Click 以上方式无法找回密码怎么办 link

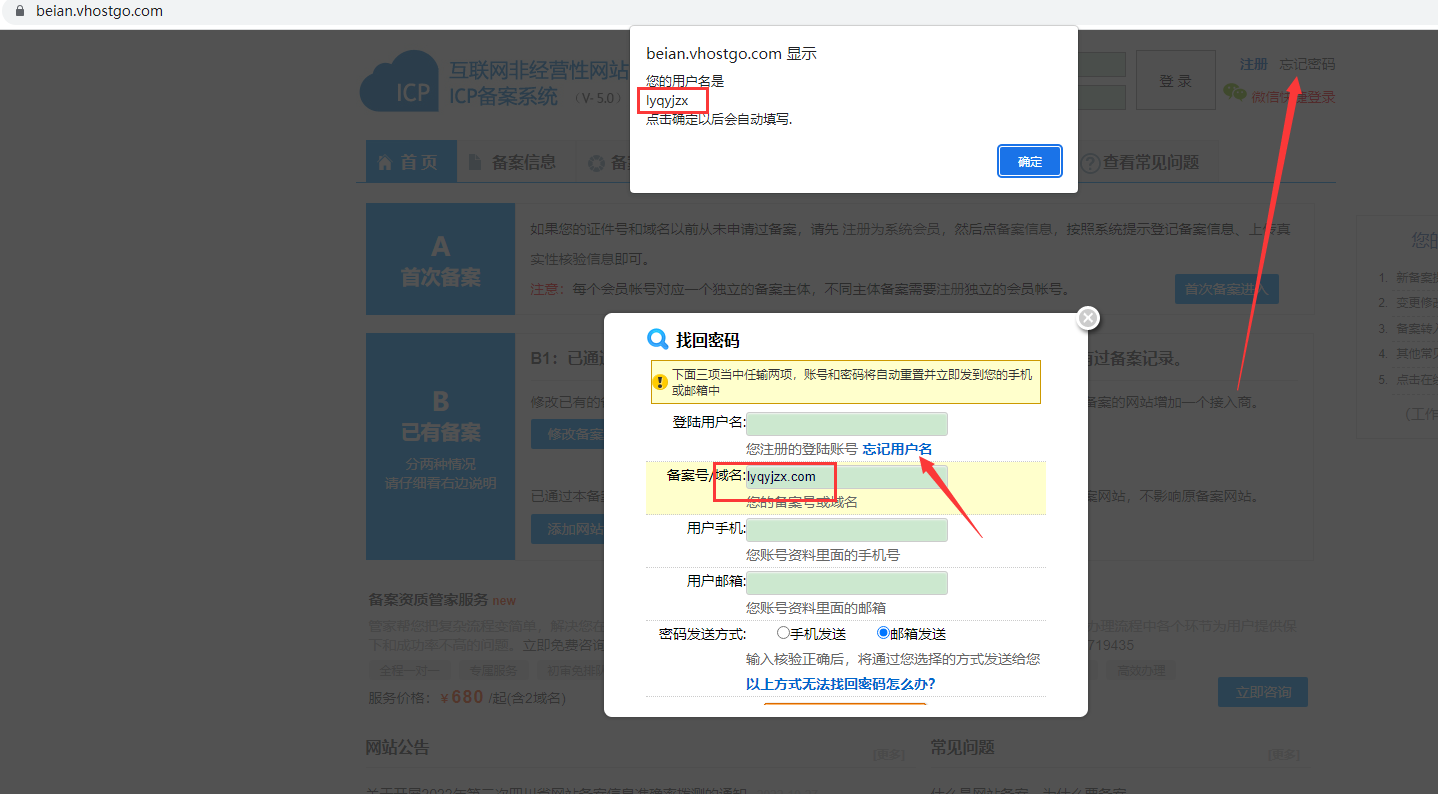click(x=840, y=684)
